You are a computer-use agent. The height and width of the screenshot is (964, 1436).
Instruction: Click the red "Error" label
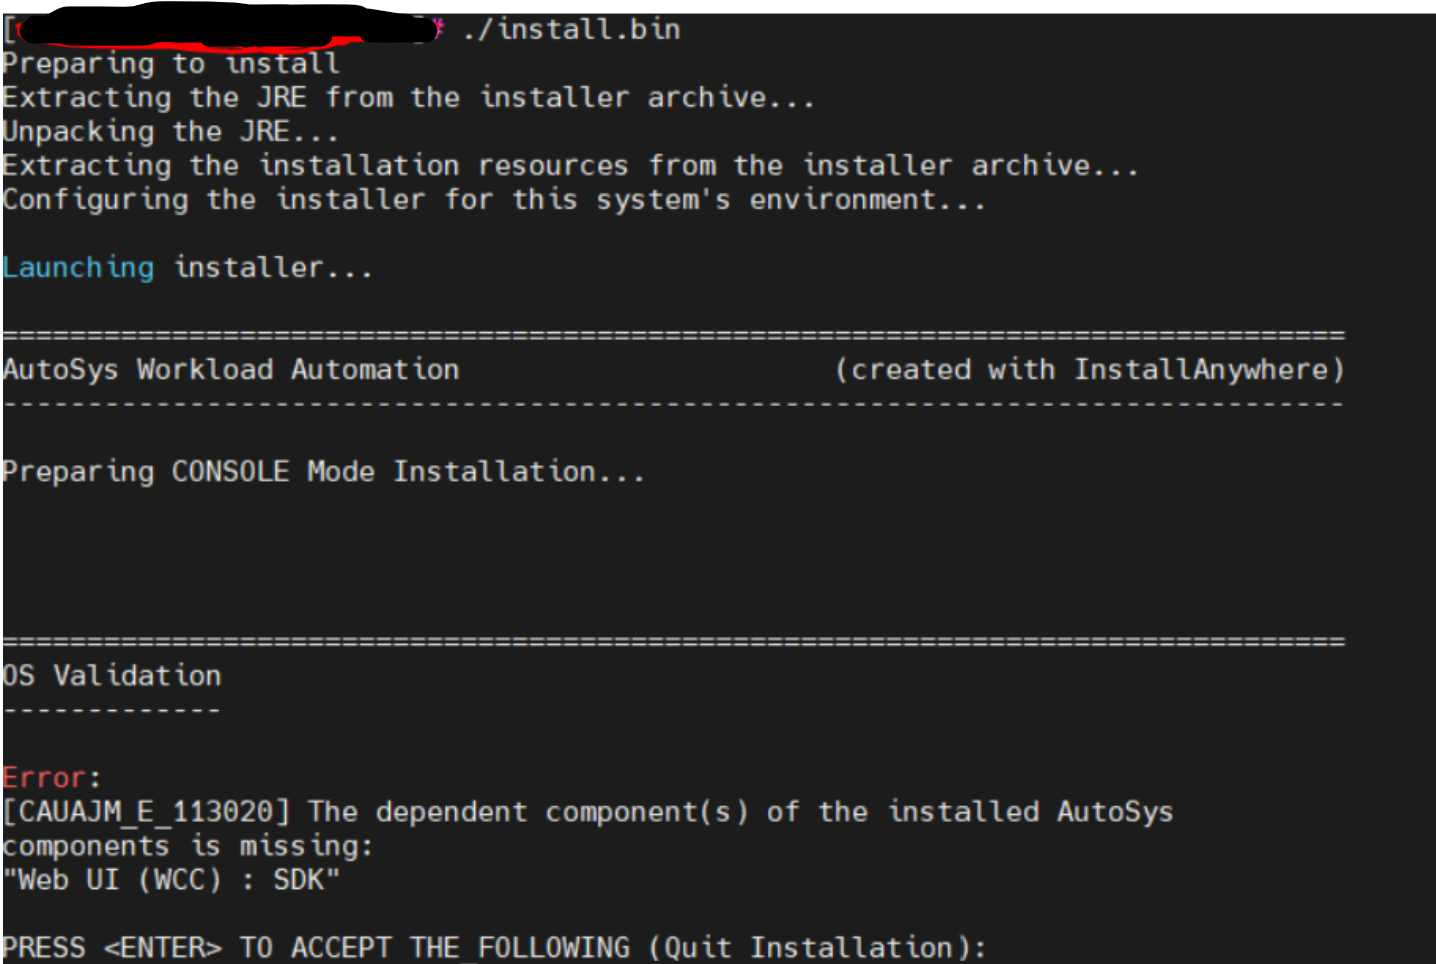44,778
